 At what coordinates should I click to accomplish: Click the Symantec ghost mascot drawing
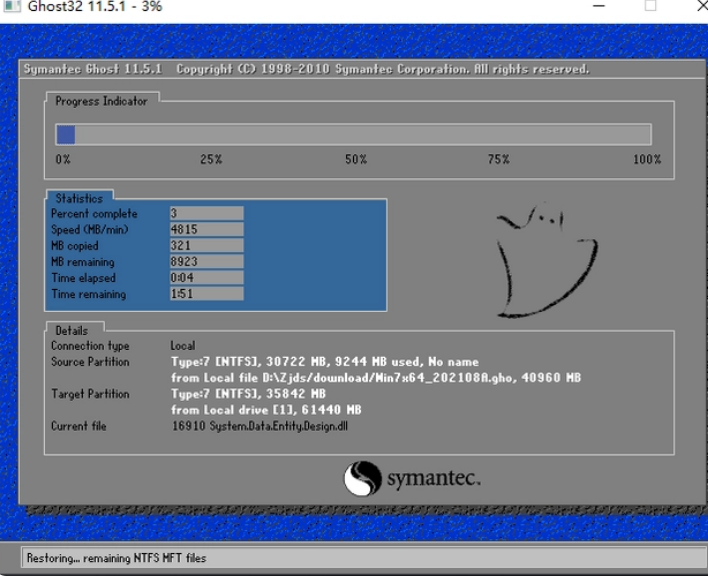click(x=537, y=257)
